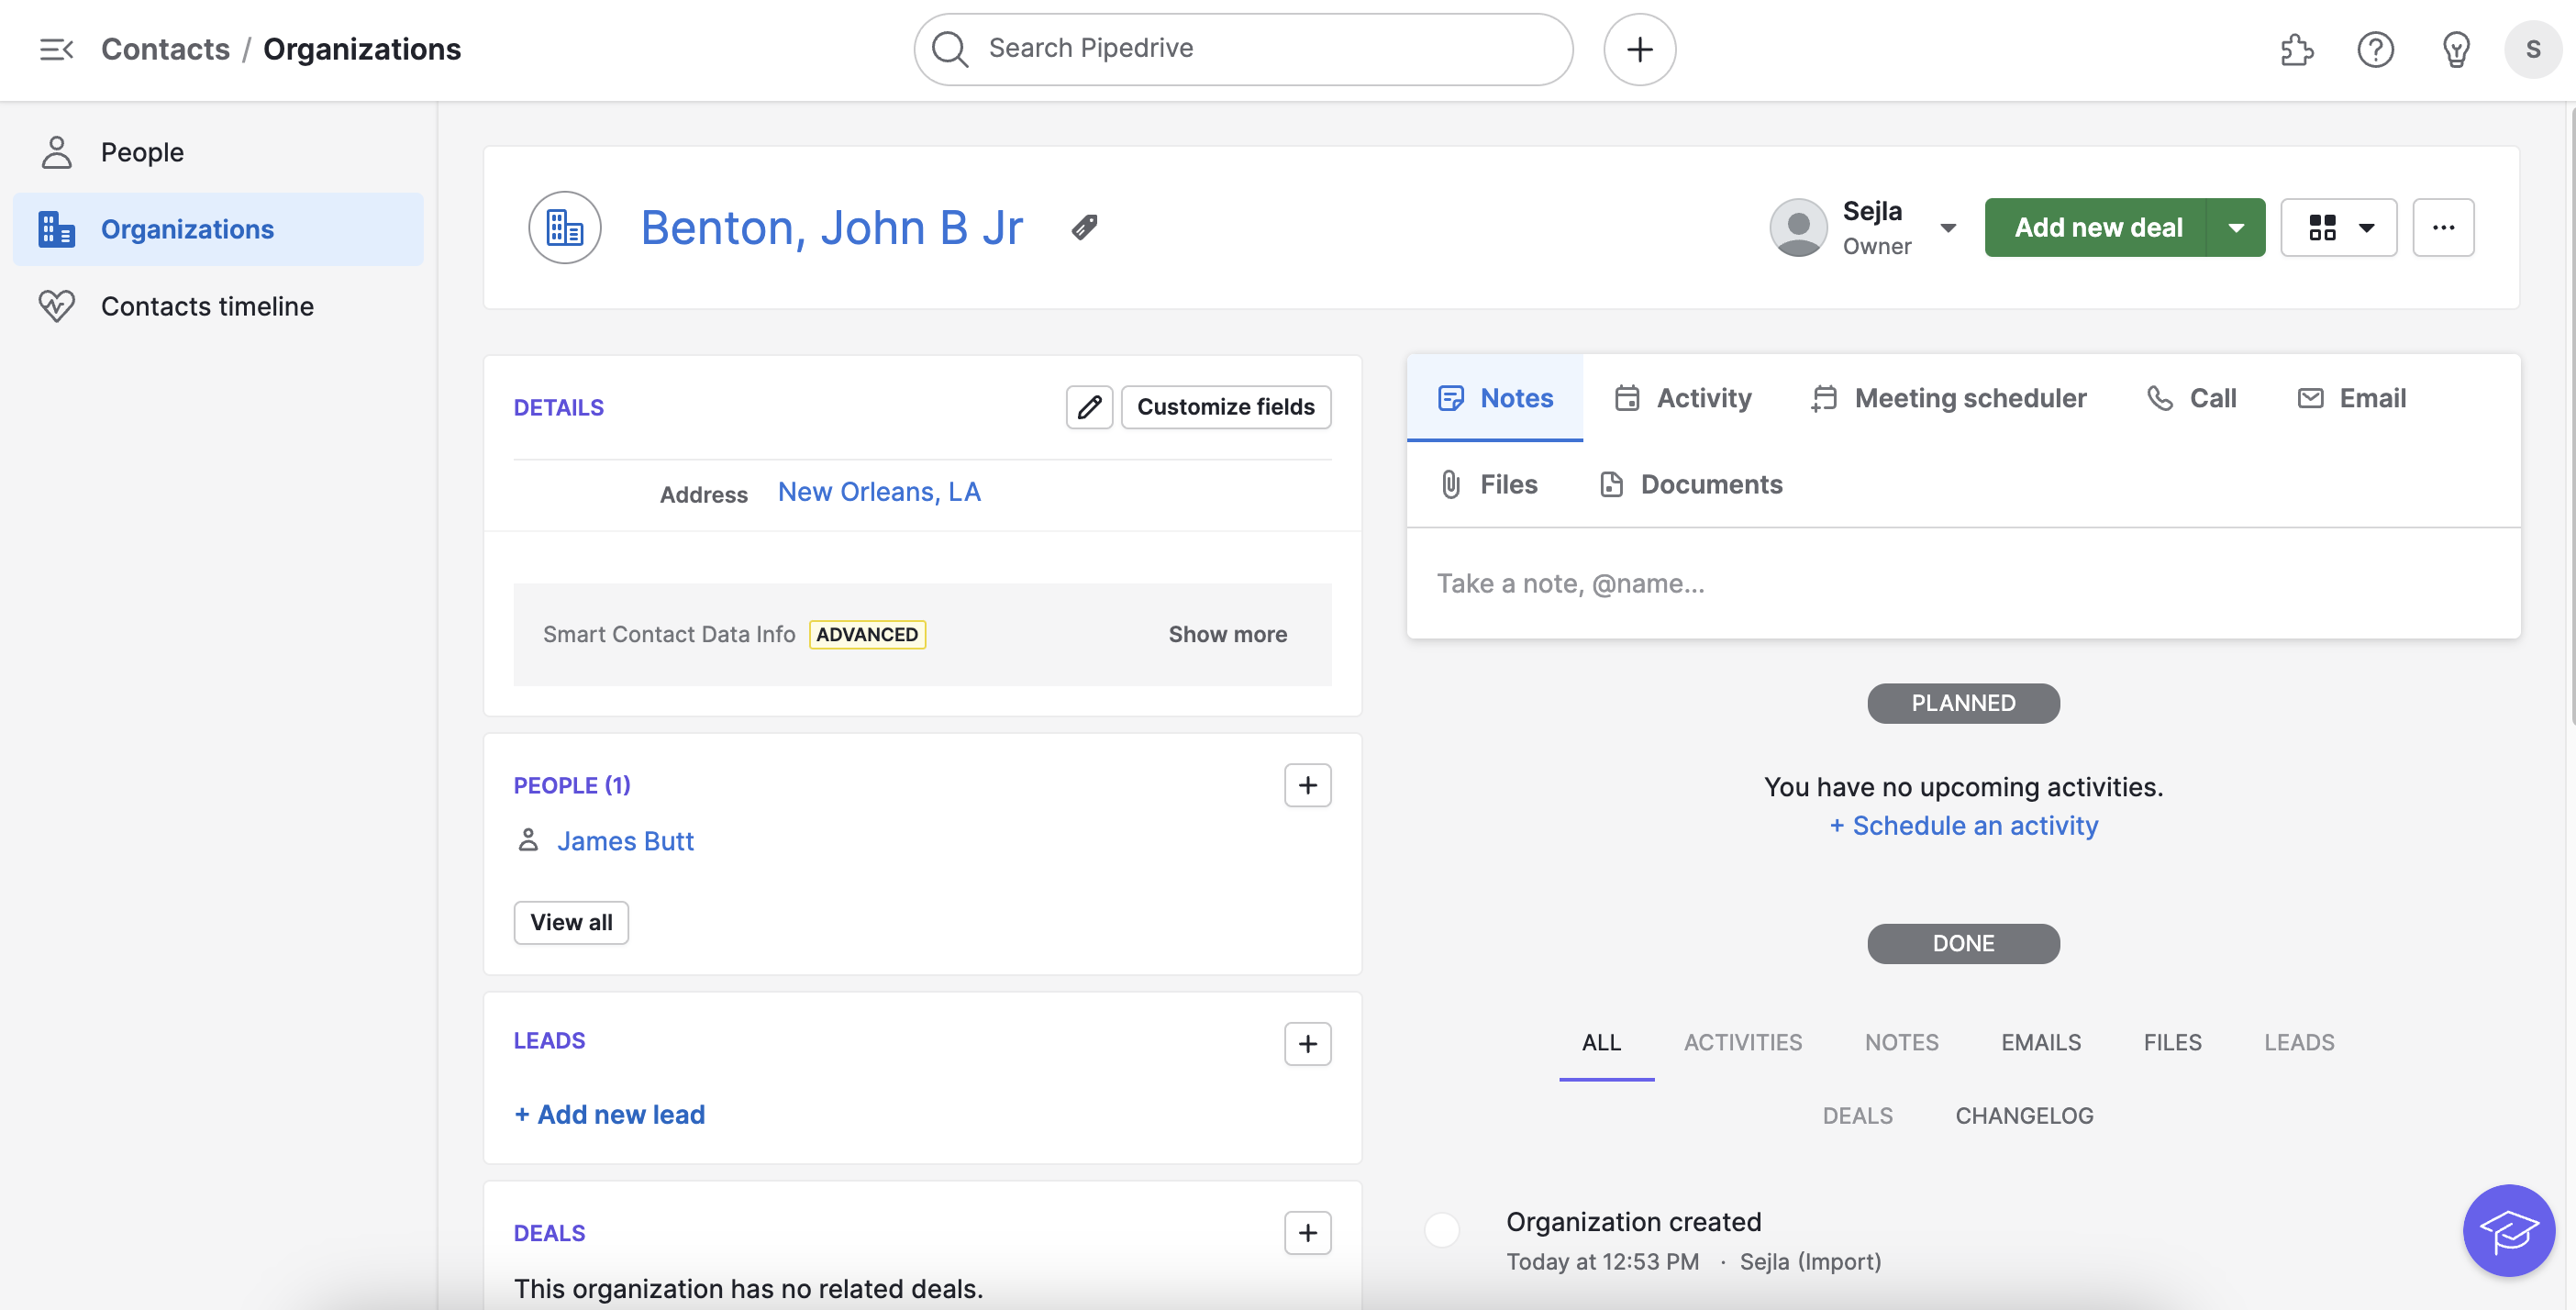Open the marketplace puzzle piece icon
The height and width of the screenshot is (1310, 2576).
point(2296,49)
